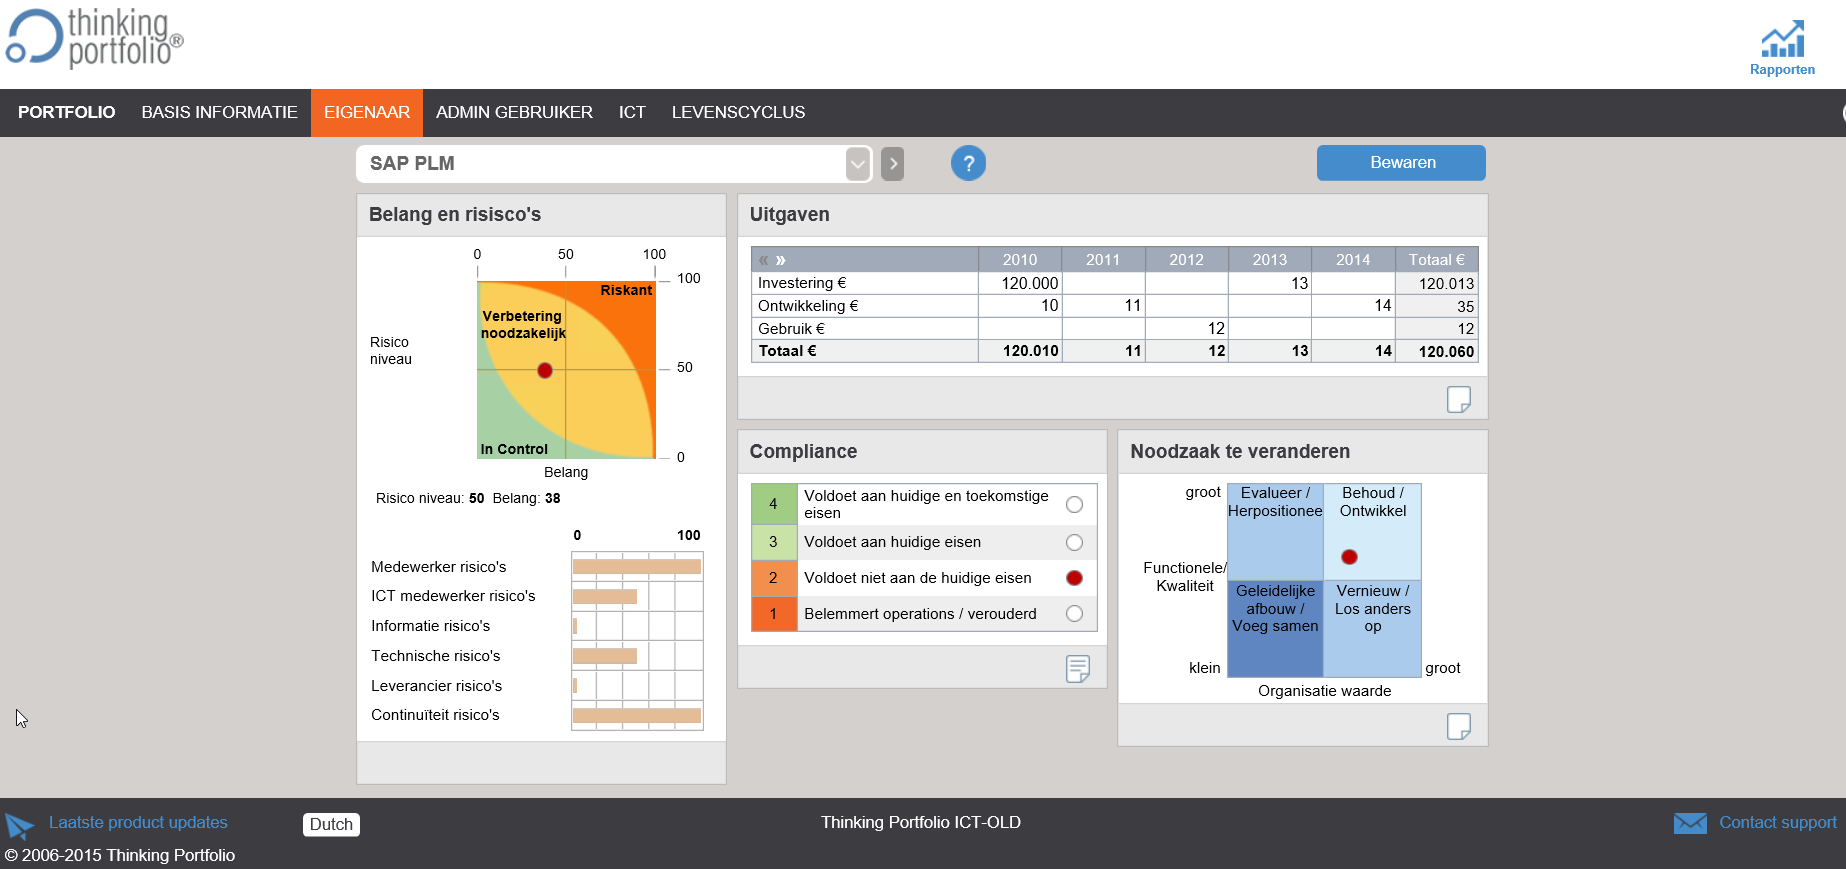The image size is (1846, 869).
Task: Open the Dutch language selector
Action: coord(331,824)
